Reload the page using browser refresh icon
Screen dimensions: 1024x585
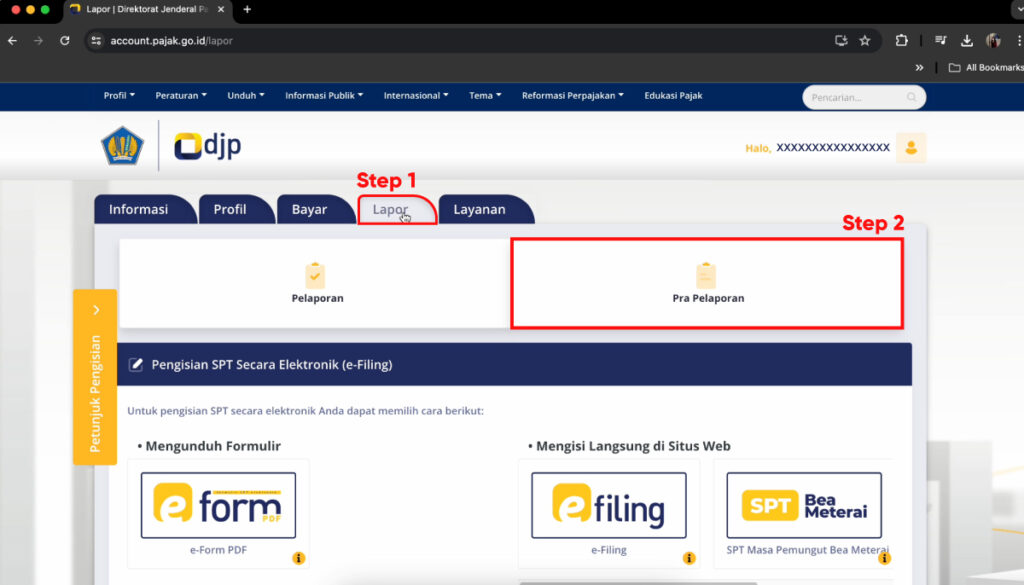pyautogui.click(x=65, y=41)
